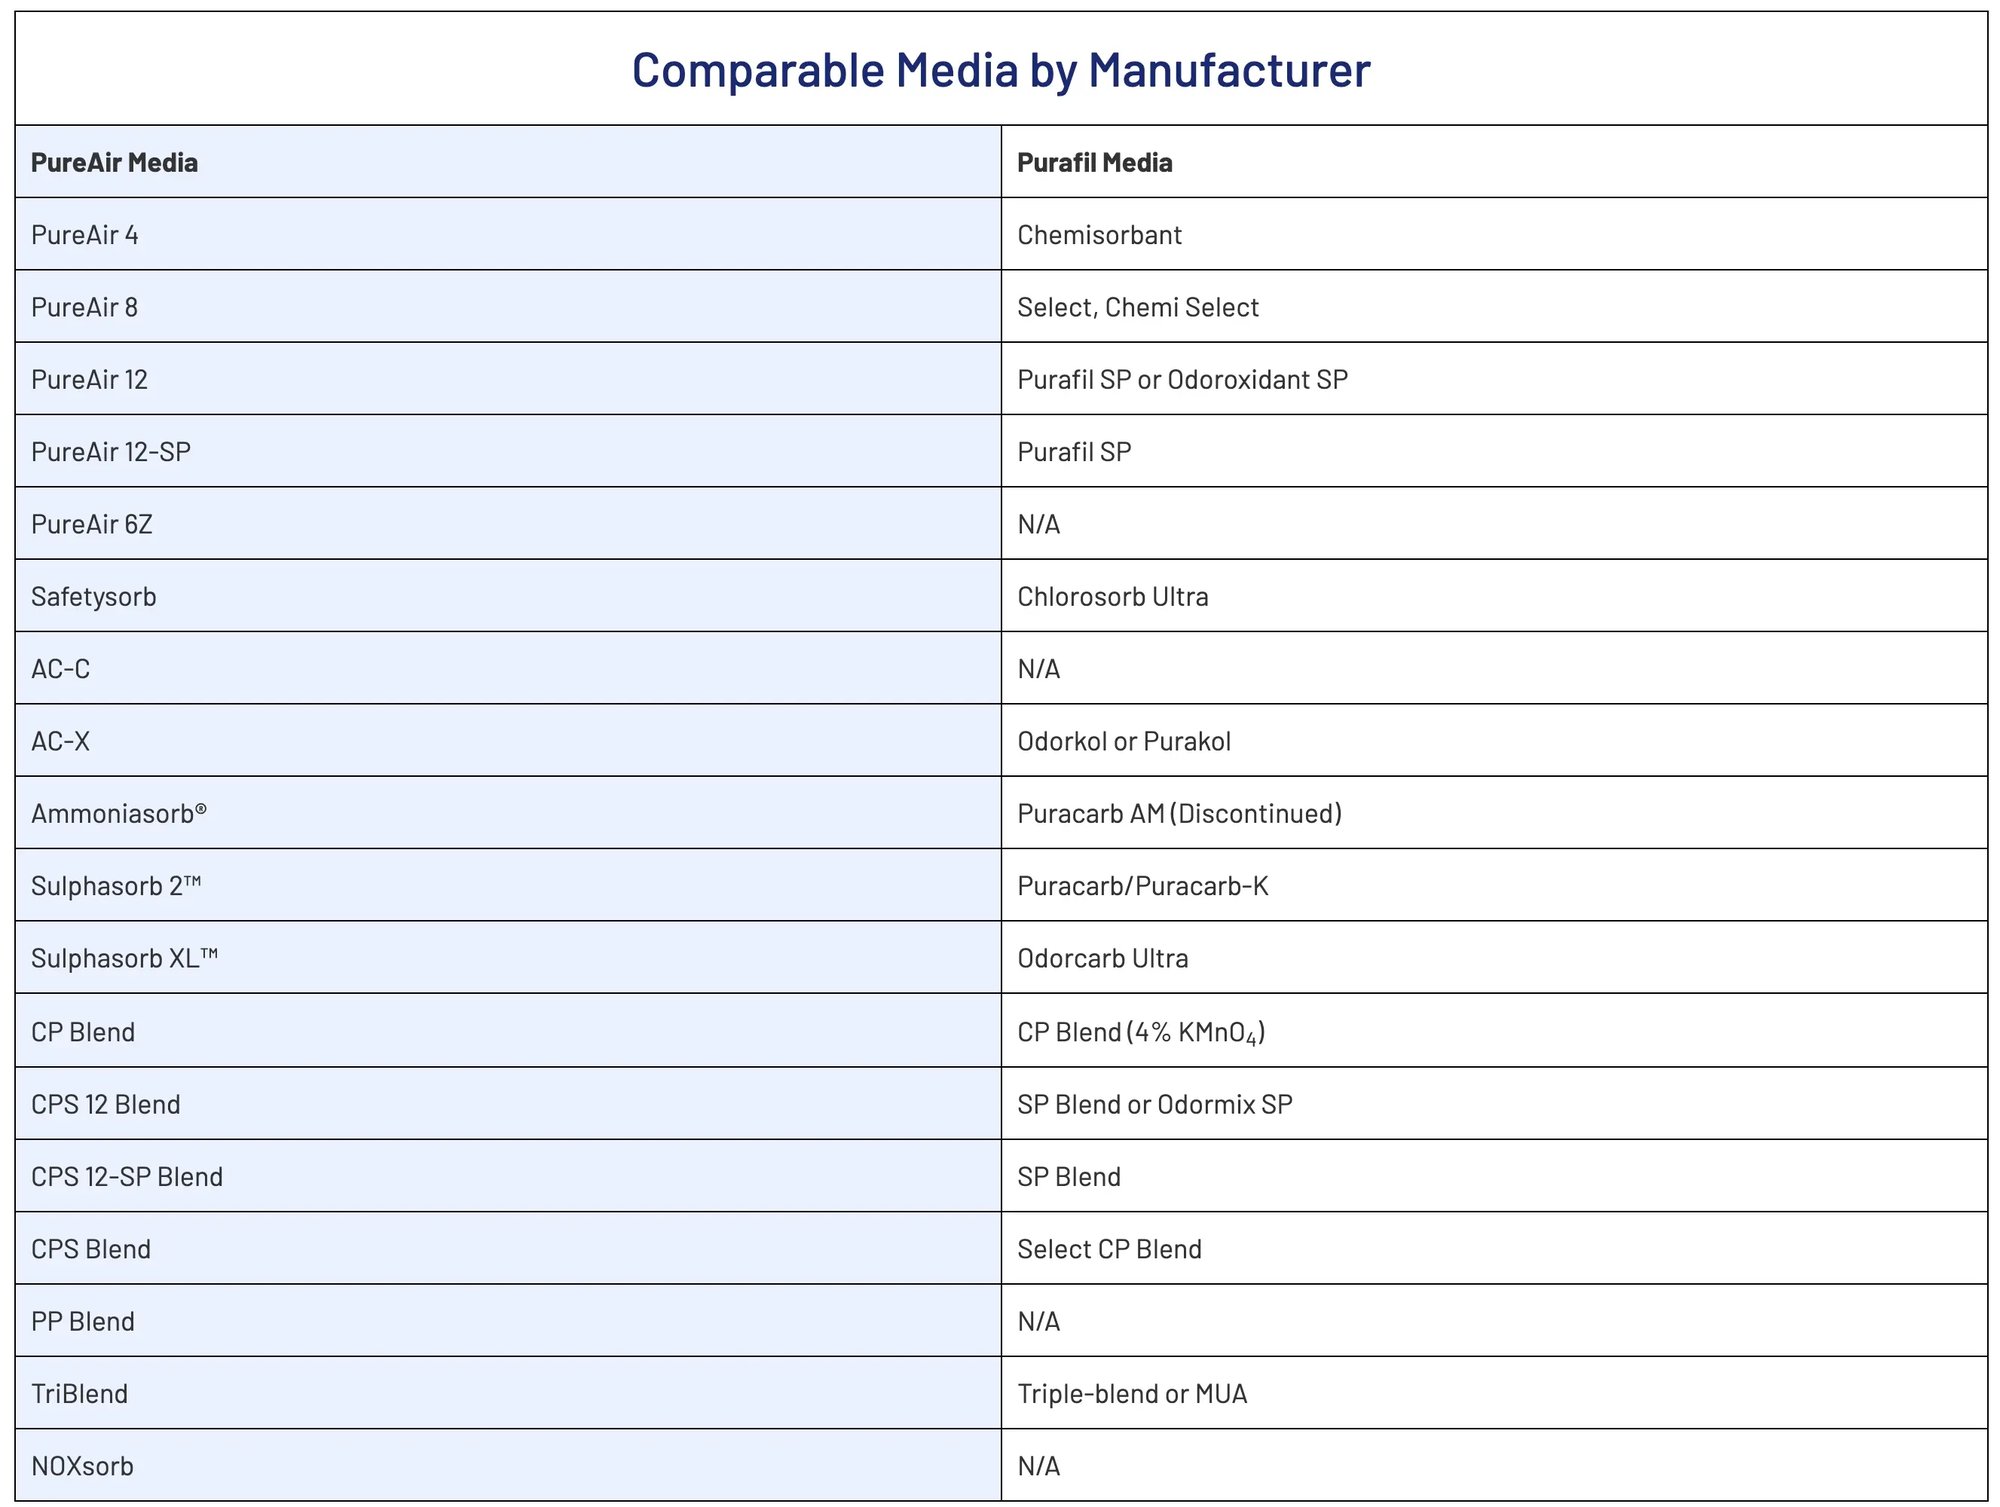Select the NOXsorb cell
This screenshot has width=2000, height=1507.
tap(82, 1466)
